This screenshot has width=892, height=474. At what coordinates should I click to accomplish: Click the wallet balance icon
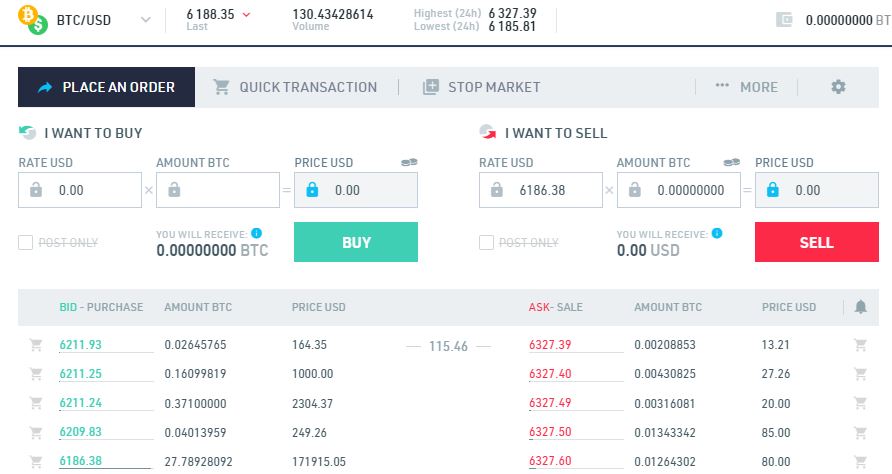[x=785, y=19]
